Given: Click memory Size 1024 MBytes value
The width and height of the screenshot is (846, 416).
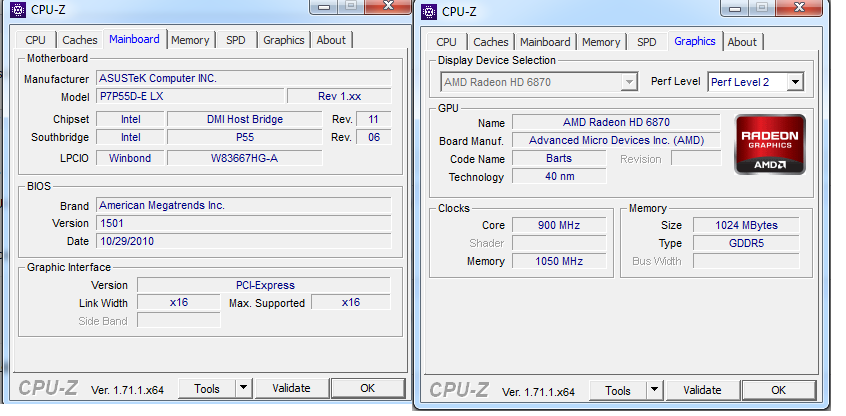Looking at the screenshot, I should point(746,226).
